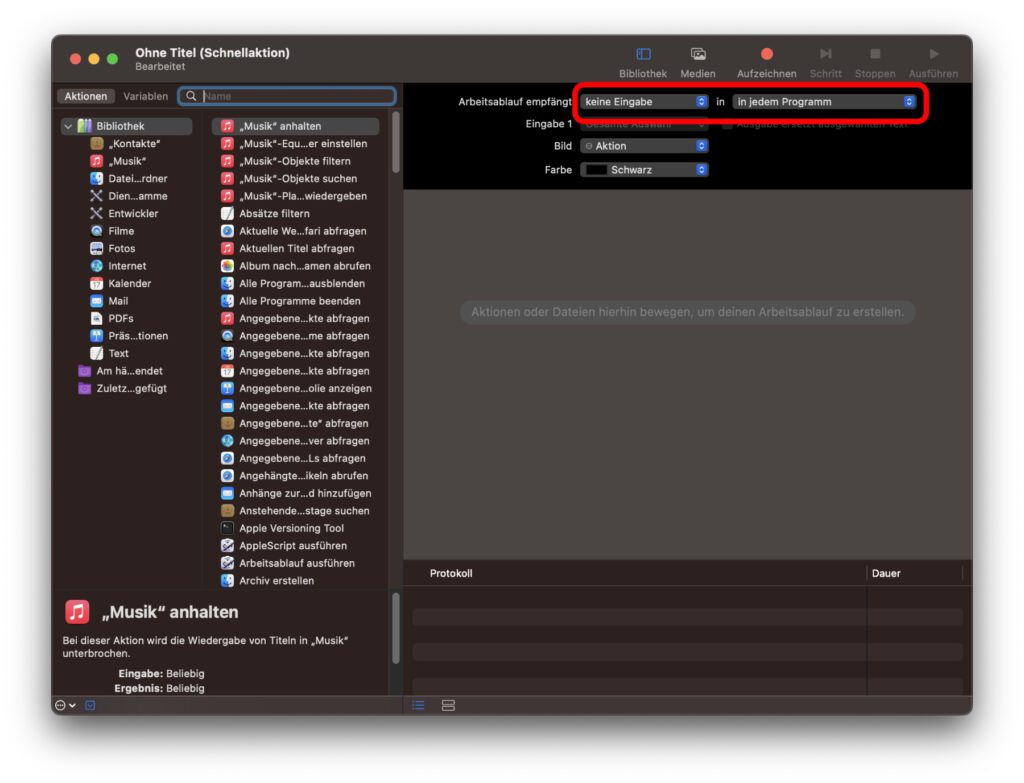Toggle Ausgabe ersetzt ausgewählten Text checkbox
Screen dimensions: 1024x783
pyautogui.click(x=727, y=124)
